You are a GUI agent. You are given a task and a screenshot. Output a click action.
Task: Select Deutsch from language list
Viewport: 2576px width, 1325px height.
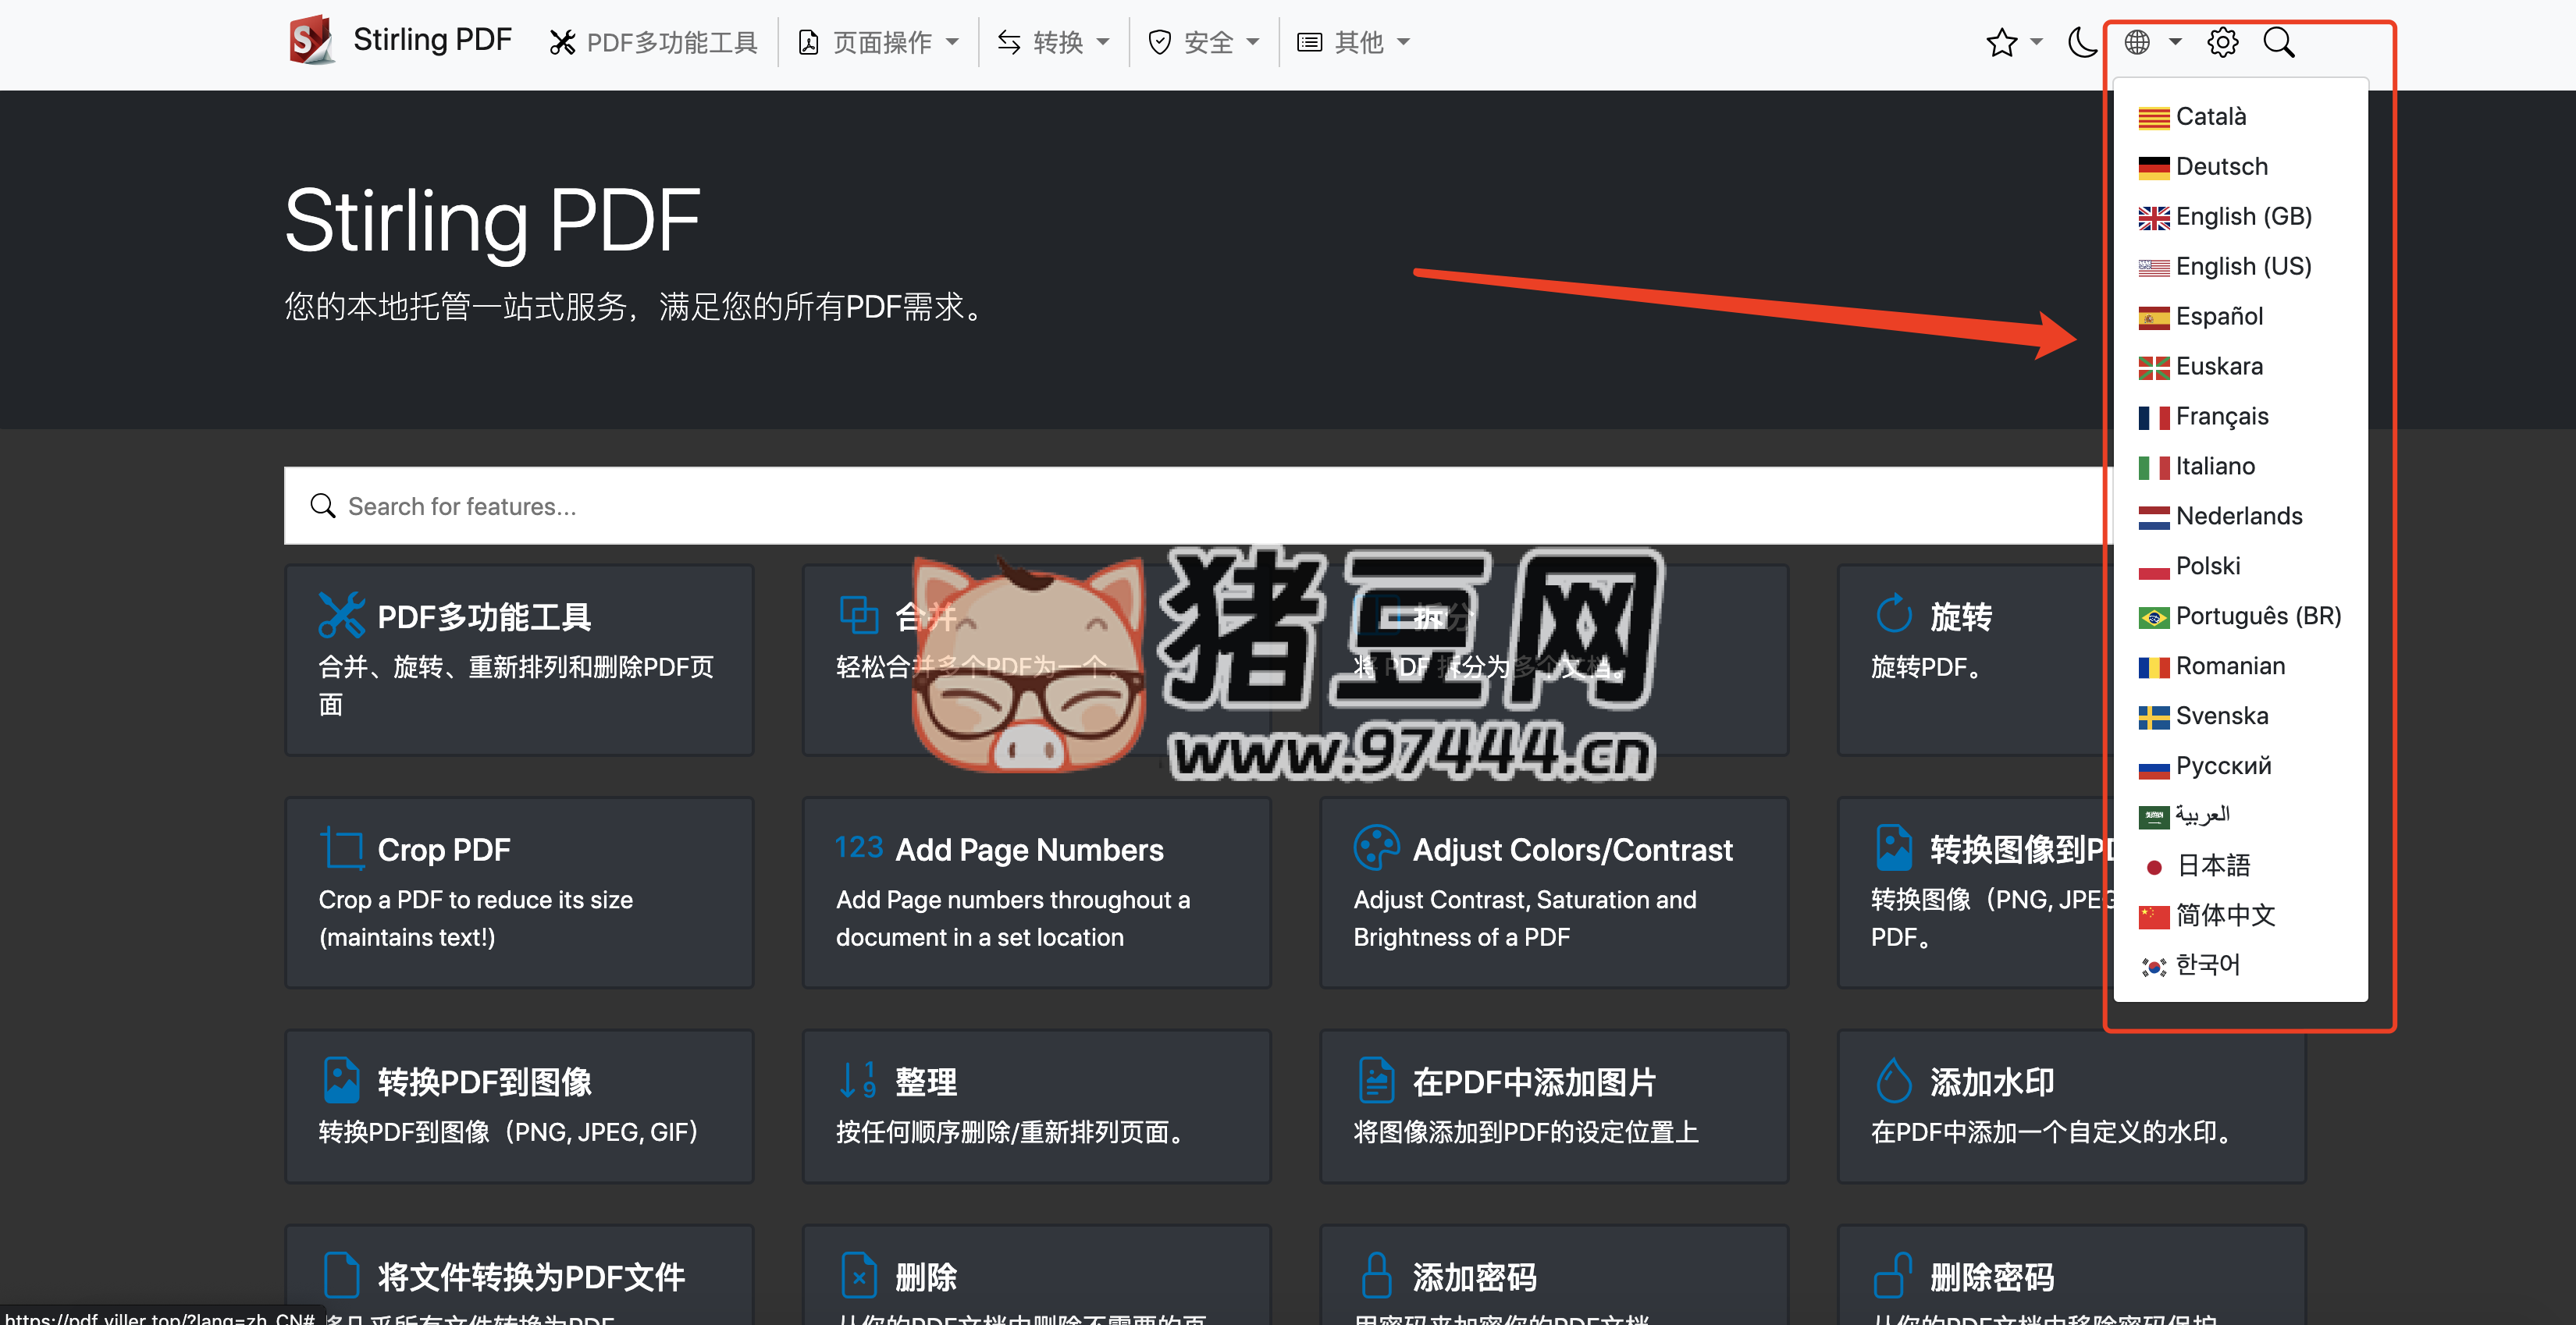point(2221,166)
